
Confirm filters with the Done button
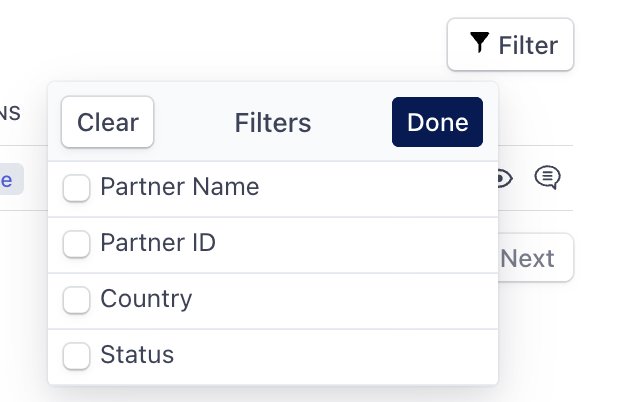pos(437,122)
